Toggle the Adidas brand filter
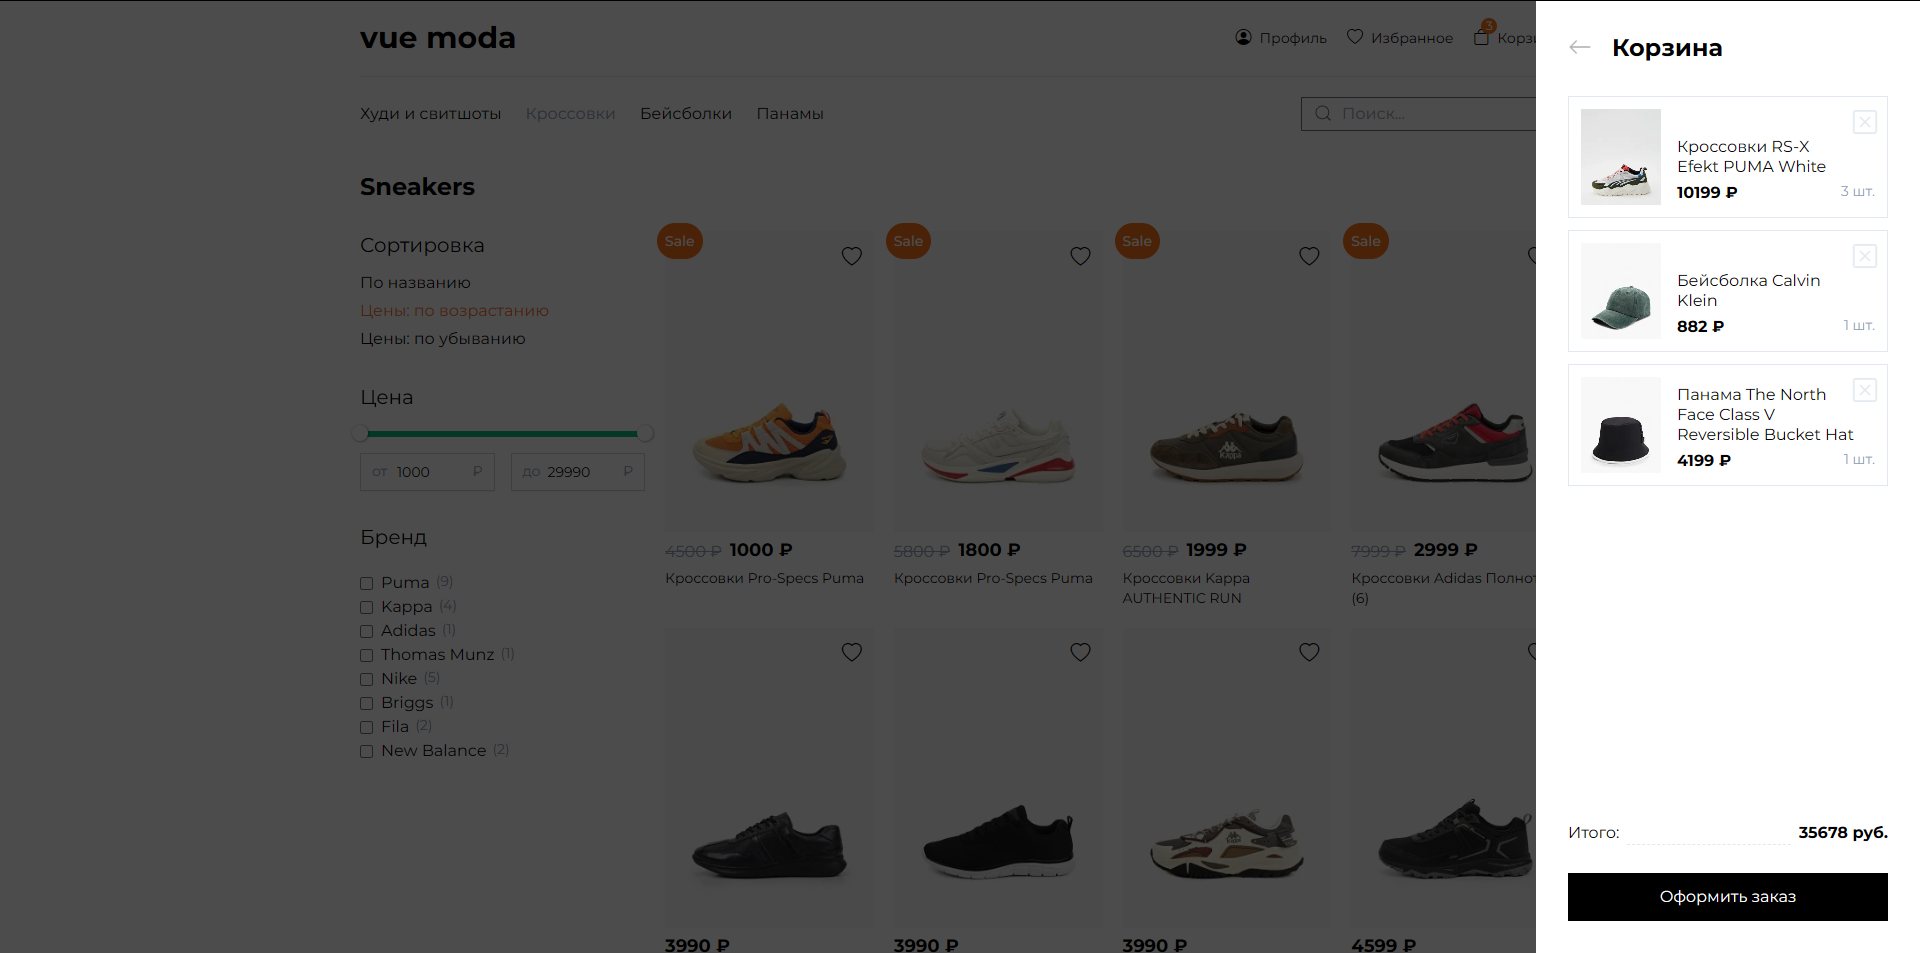 pos(367,631)
